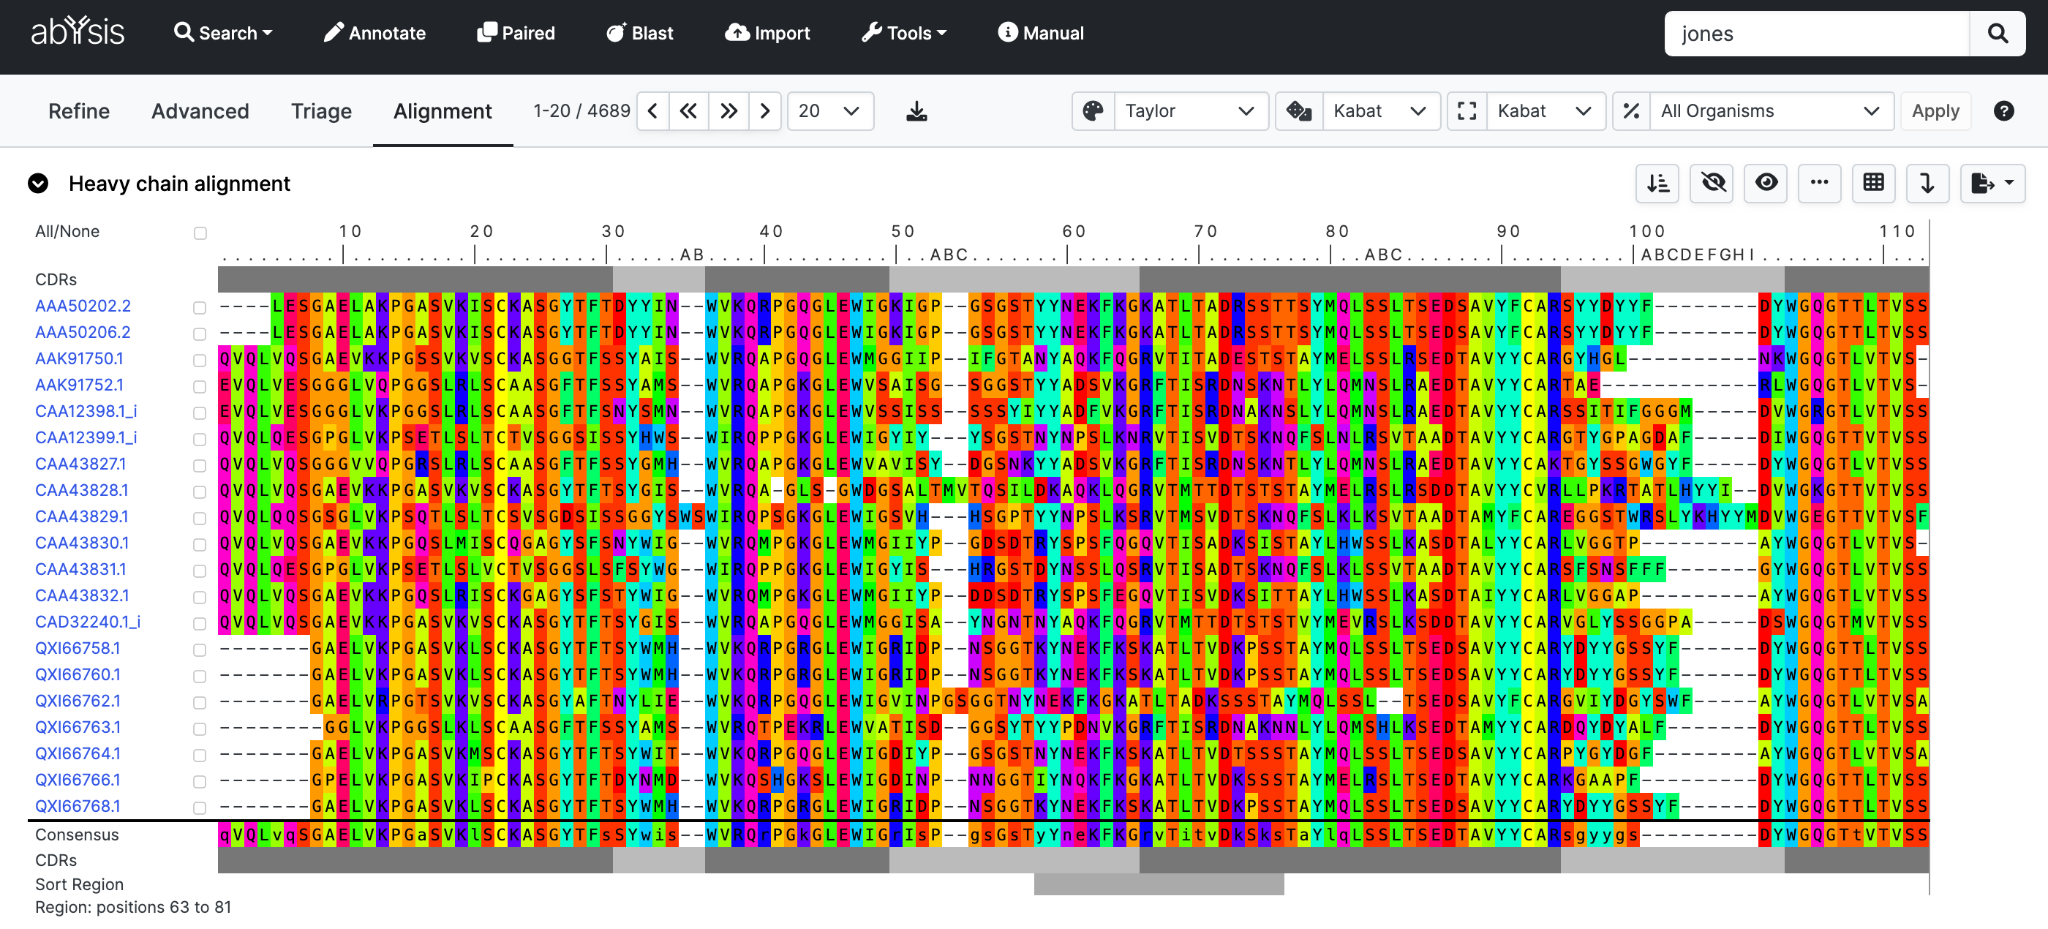Check the box for CAA43830.1
2048x929 pixels.
pos(200,545)
